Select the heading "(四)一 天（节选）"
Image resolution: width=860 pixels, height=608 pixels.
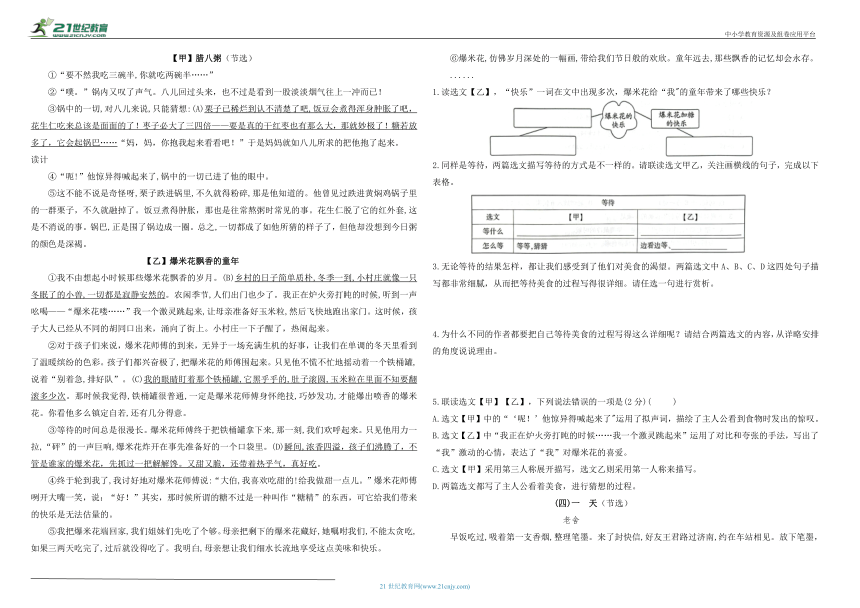[591, 503]
